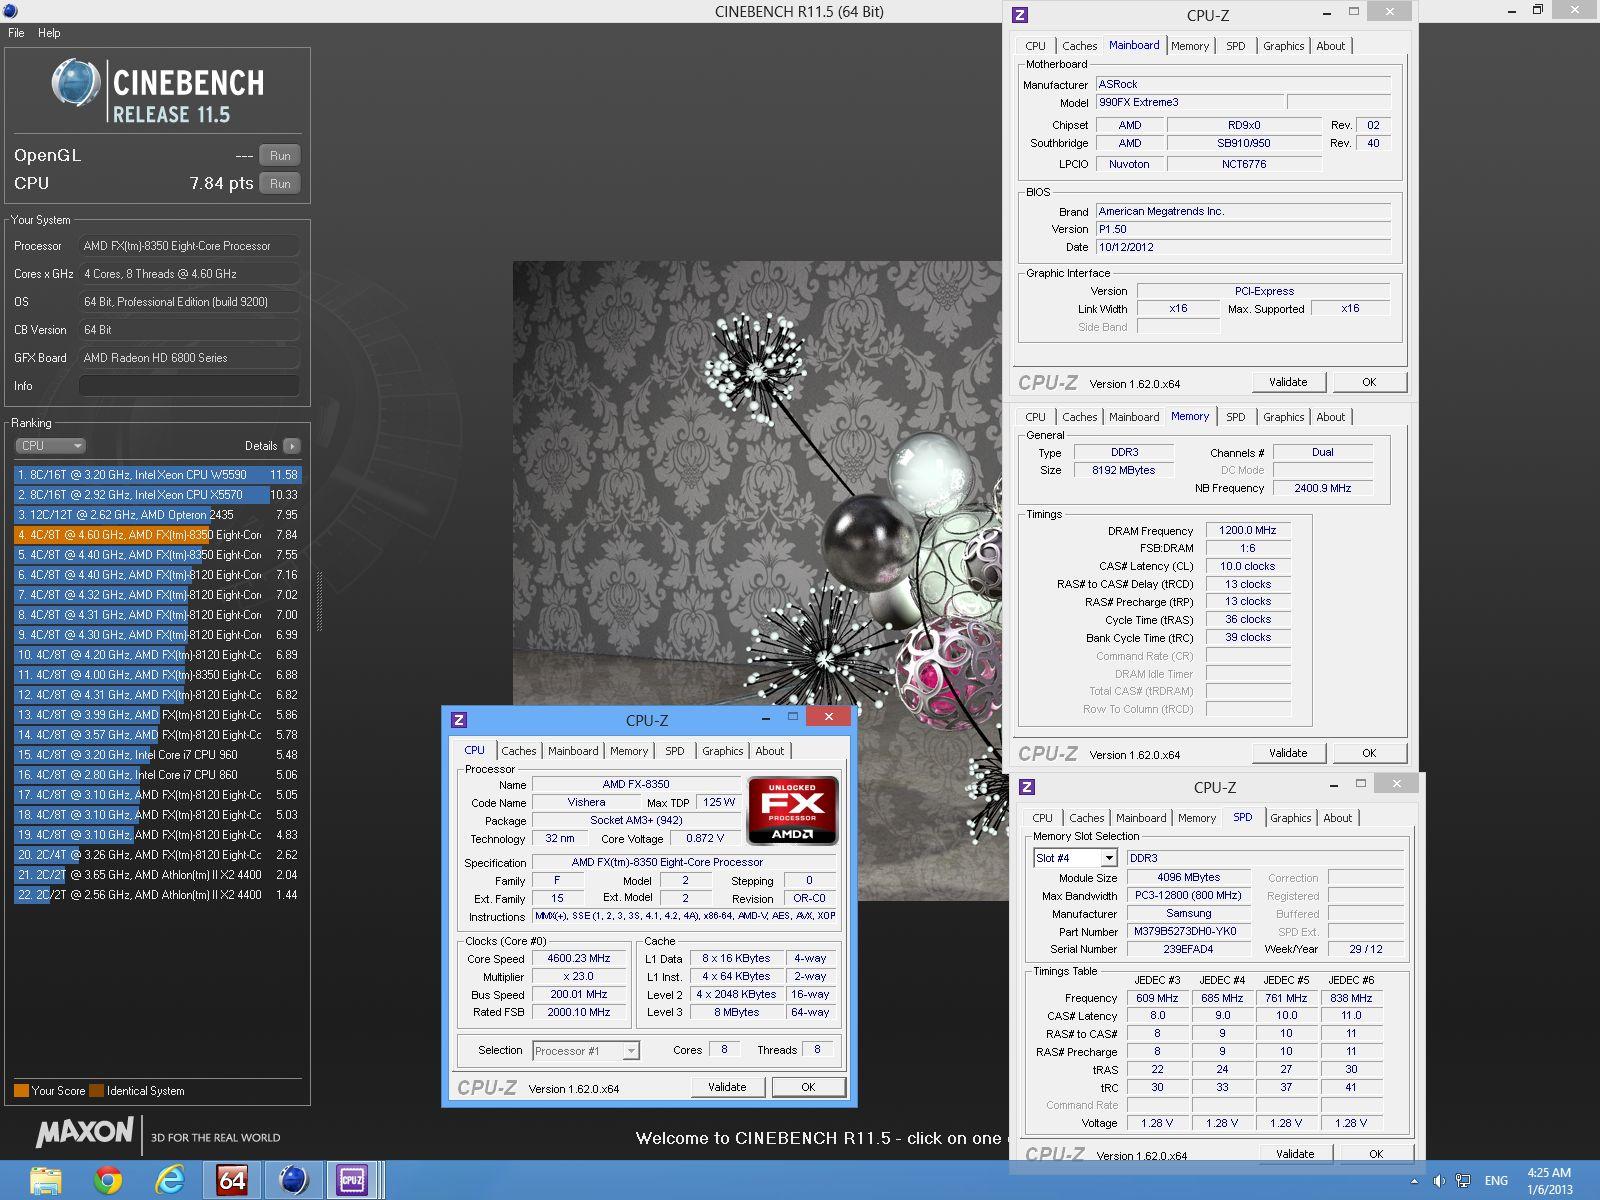Click the Z icon of CPU-Z CPU window
The height and width of the screenshot is (1200, 1600).
pos(459,720)
